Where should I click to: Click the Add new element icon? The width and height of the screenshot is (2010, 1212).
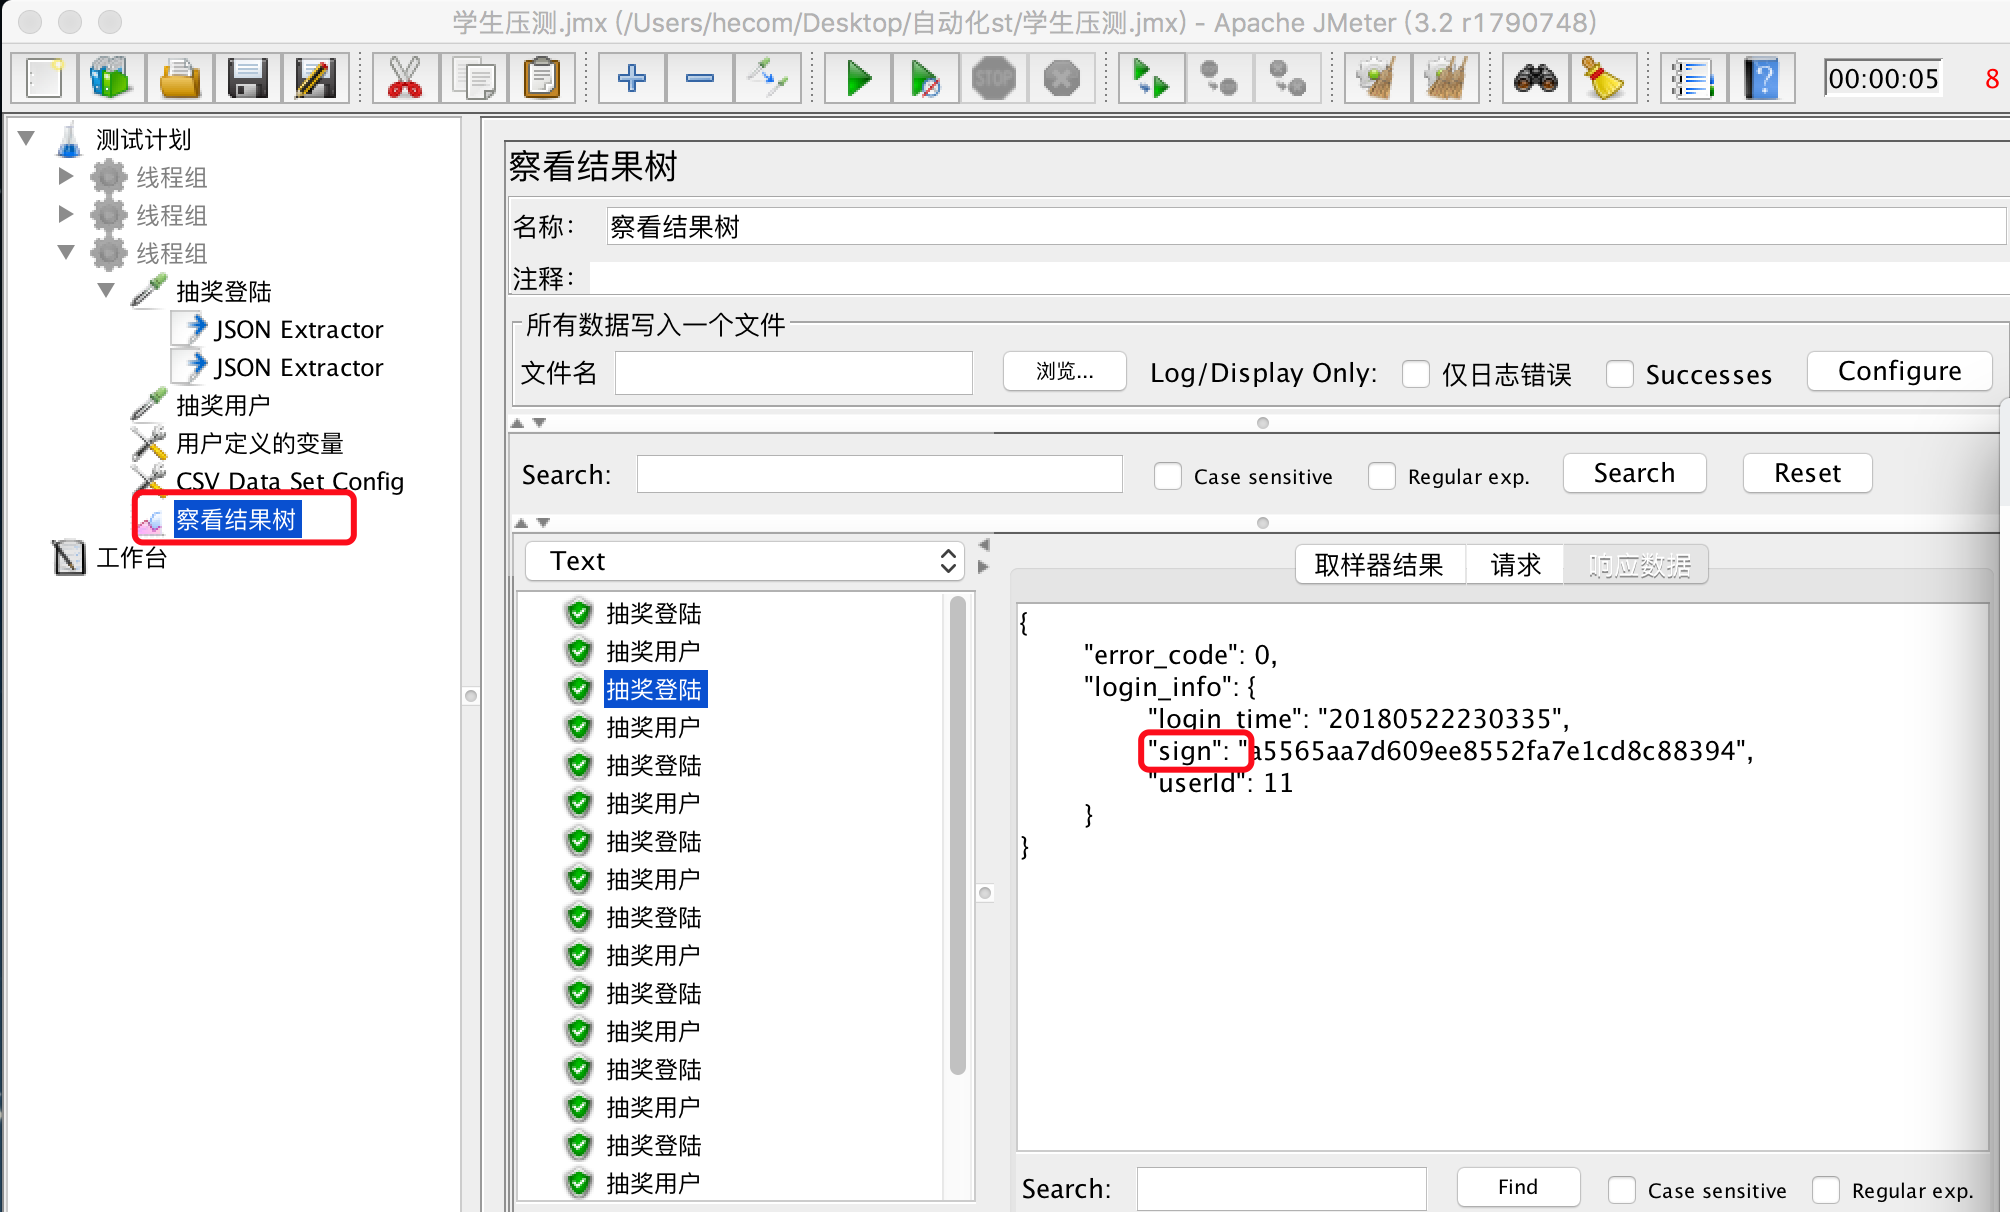(x=627, y=78)
